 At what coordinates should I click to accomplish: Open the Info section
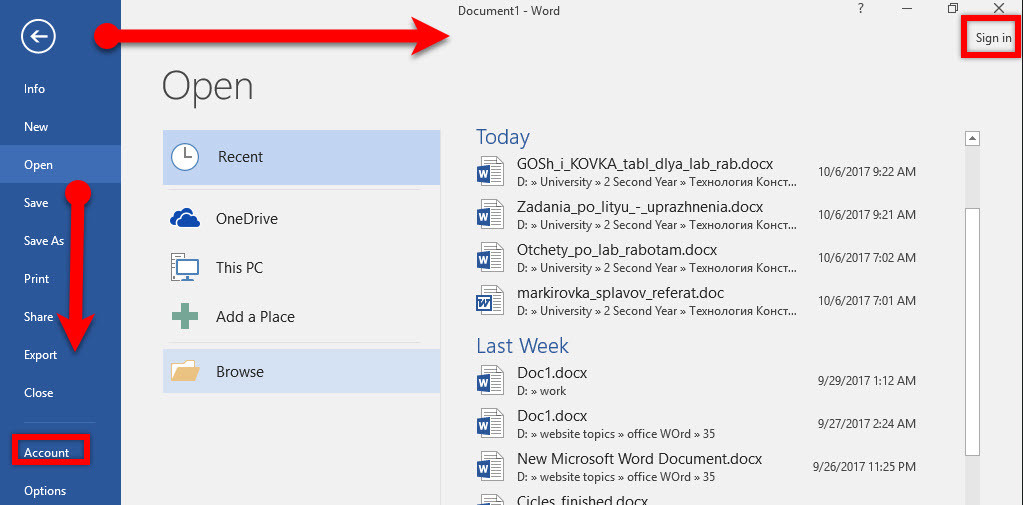pyautogui.click(x=35, y=89)
